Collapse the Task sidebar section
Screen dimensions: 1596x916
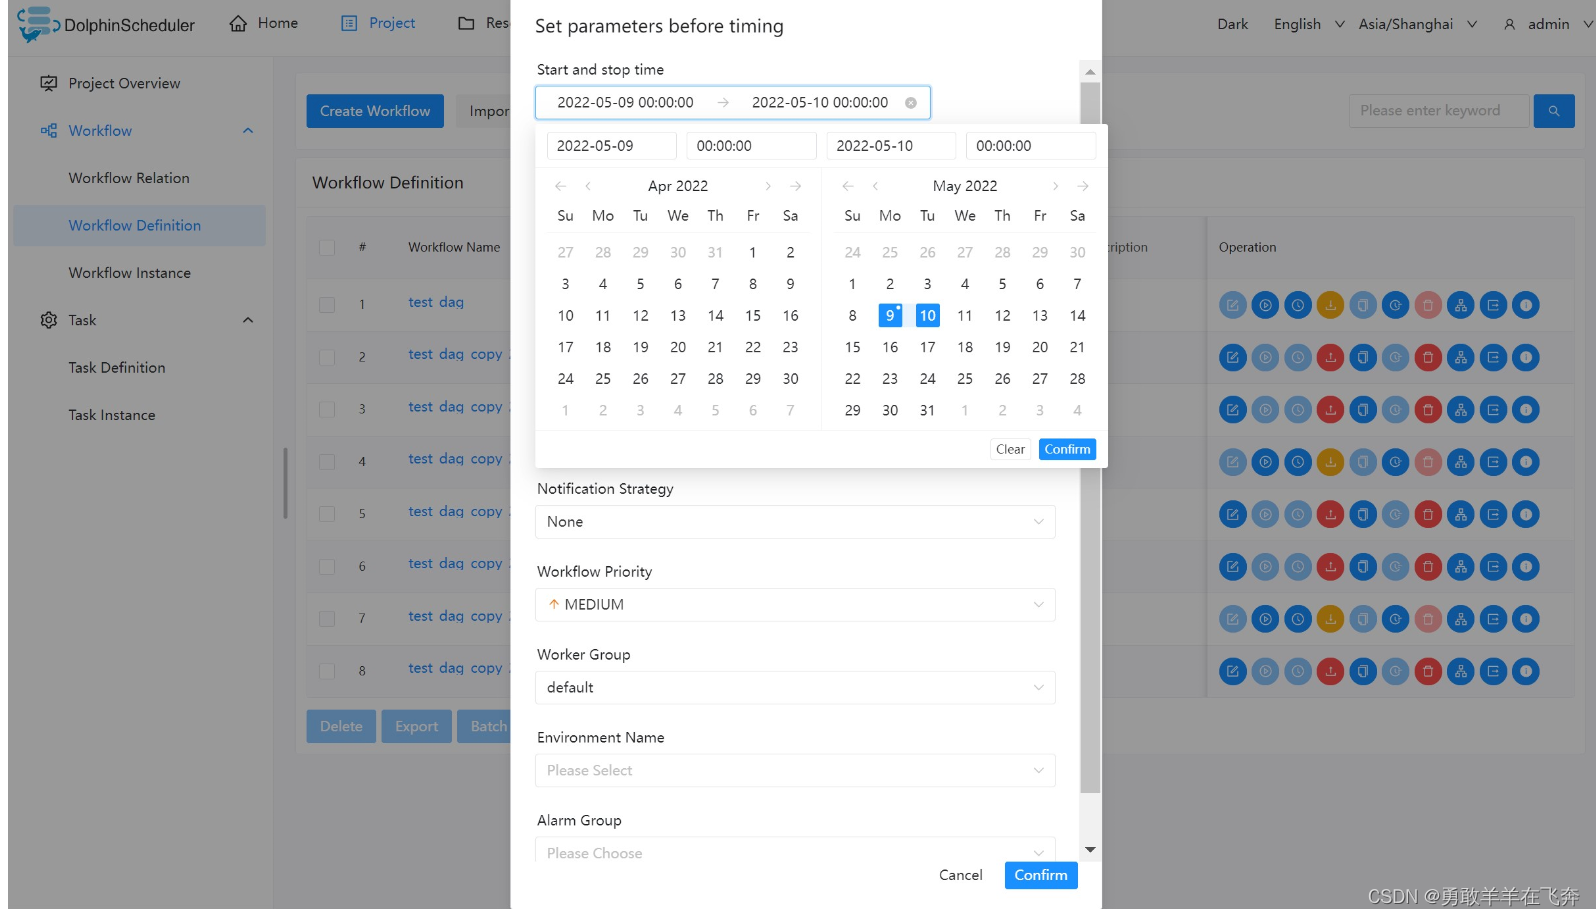(248, 320)
